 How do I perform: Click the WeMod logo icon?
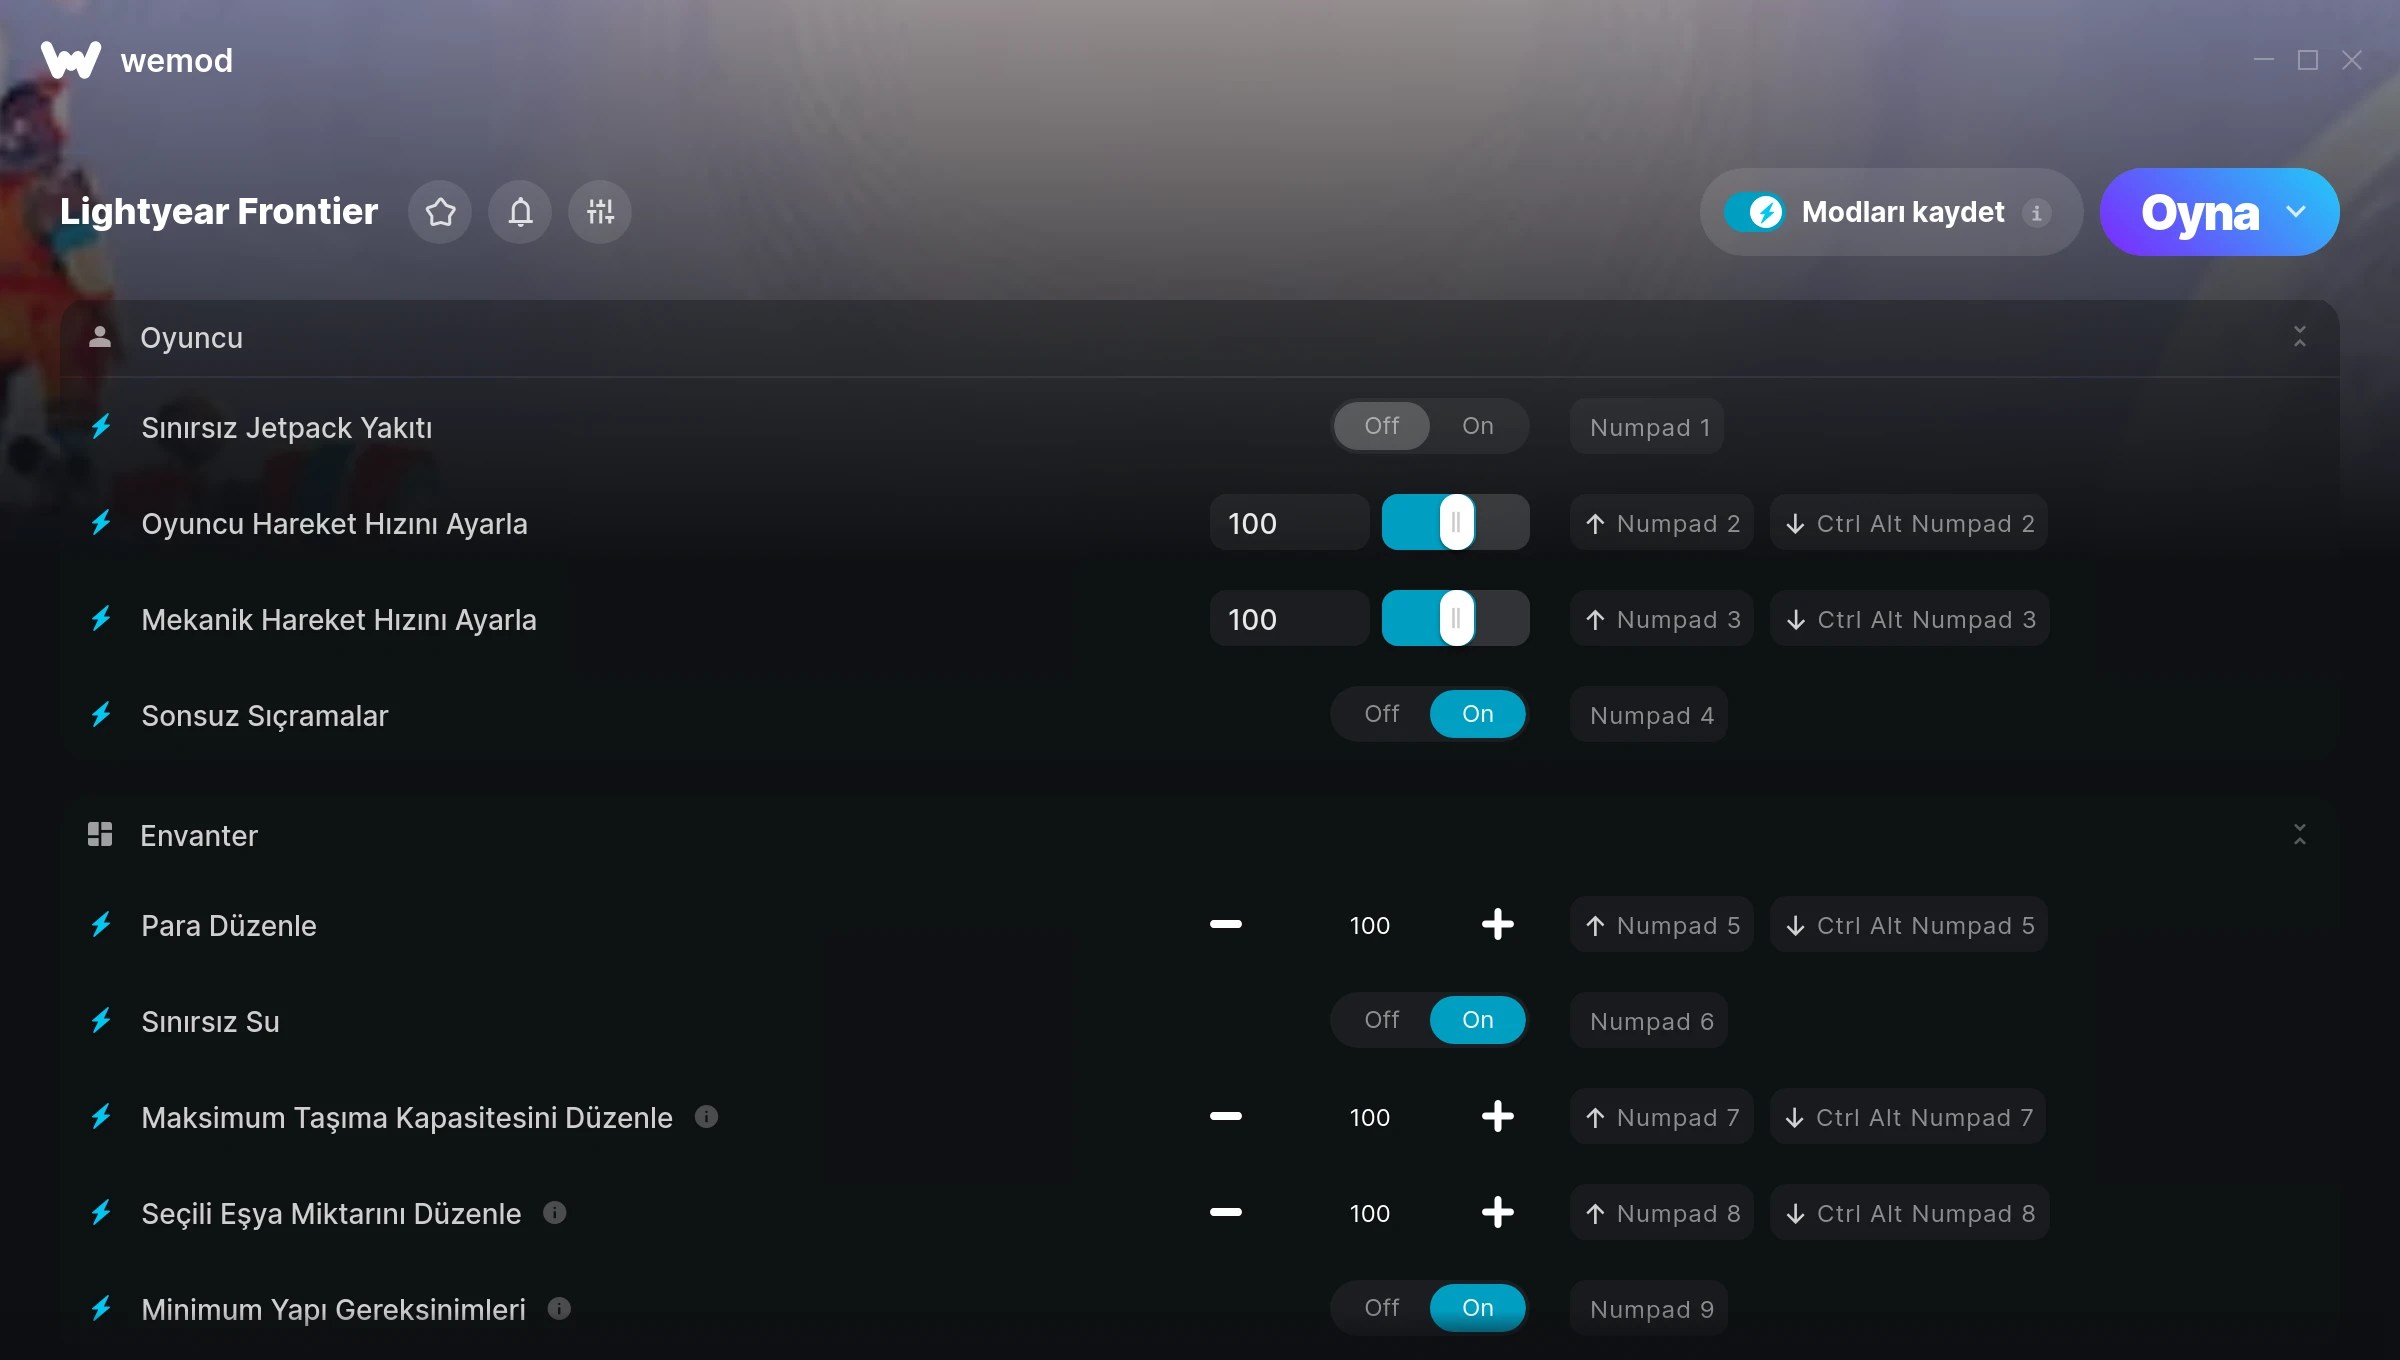click(x=71, y=60)
